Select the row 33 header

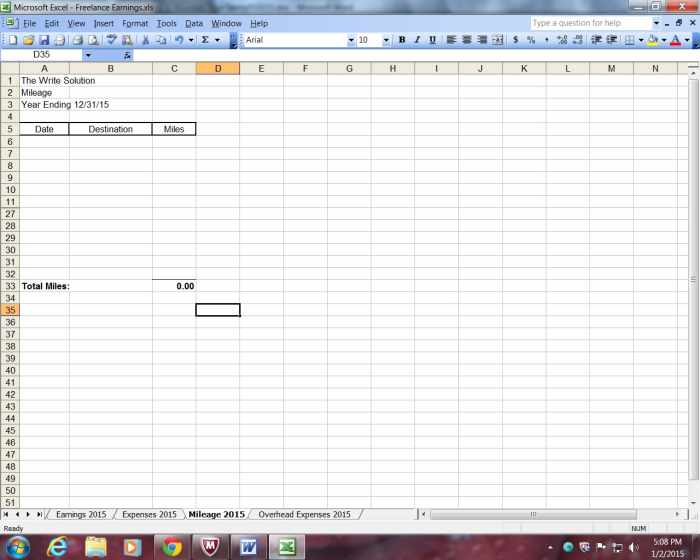(x=10, y=286)
